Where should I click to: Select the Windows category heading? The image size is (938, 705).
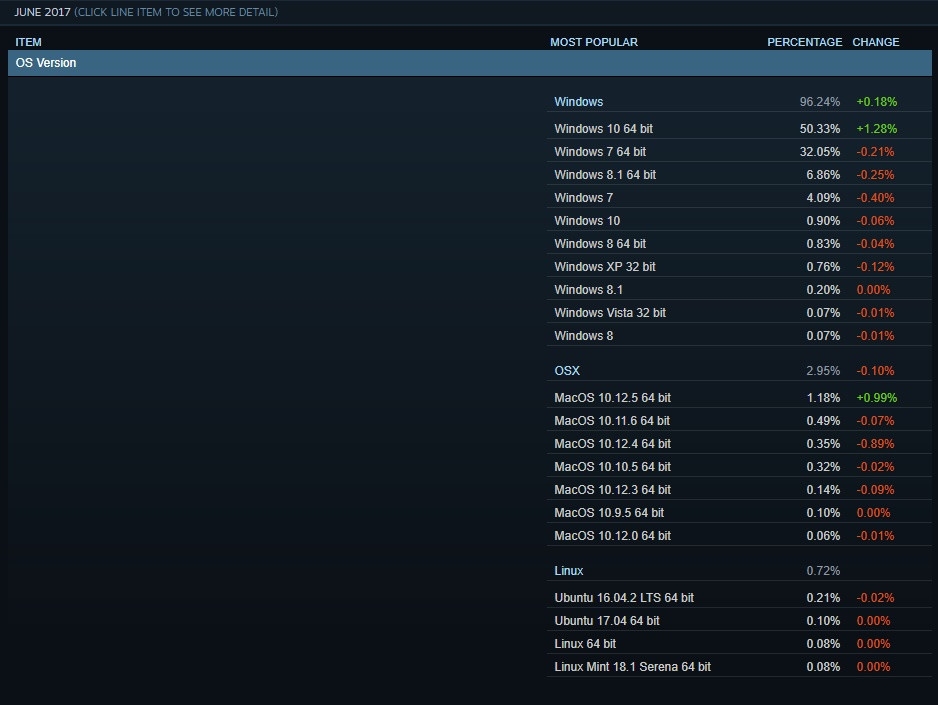click(578, 102)
